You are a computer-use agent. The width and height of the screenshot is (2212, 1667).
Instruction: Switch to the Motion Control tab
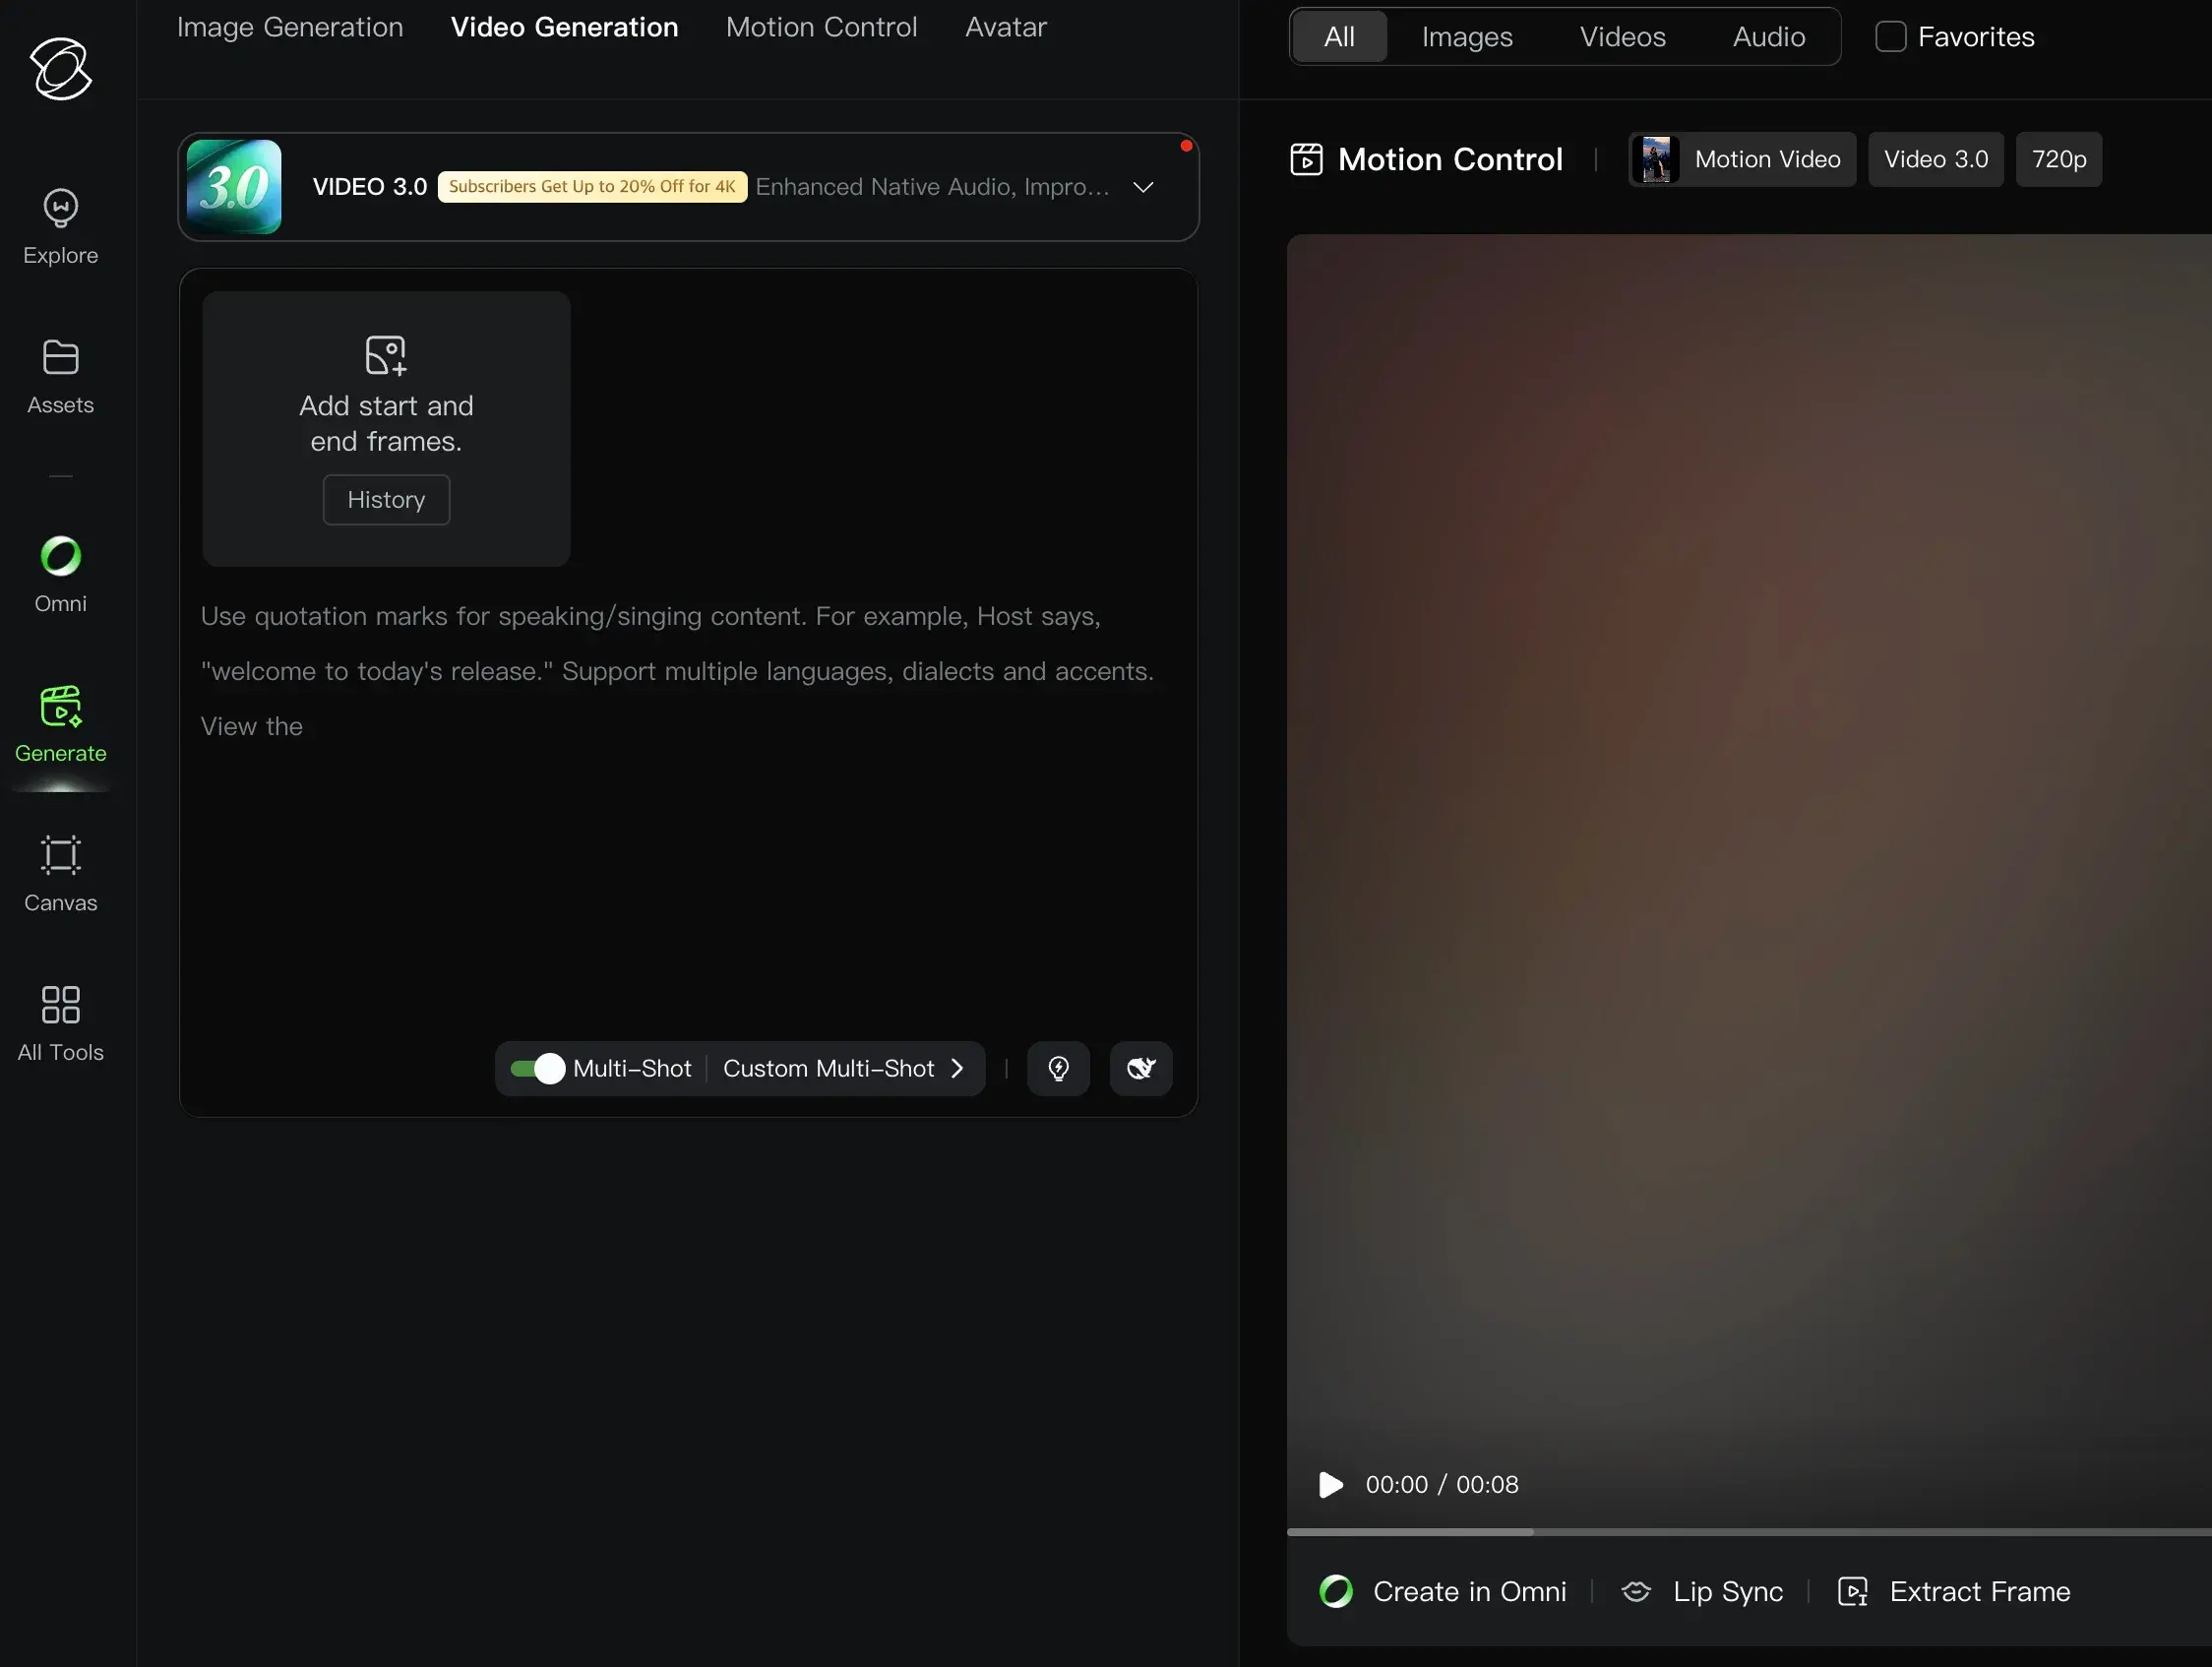821,27
